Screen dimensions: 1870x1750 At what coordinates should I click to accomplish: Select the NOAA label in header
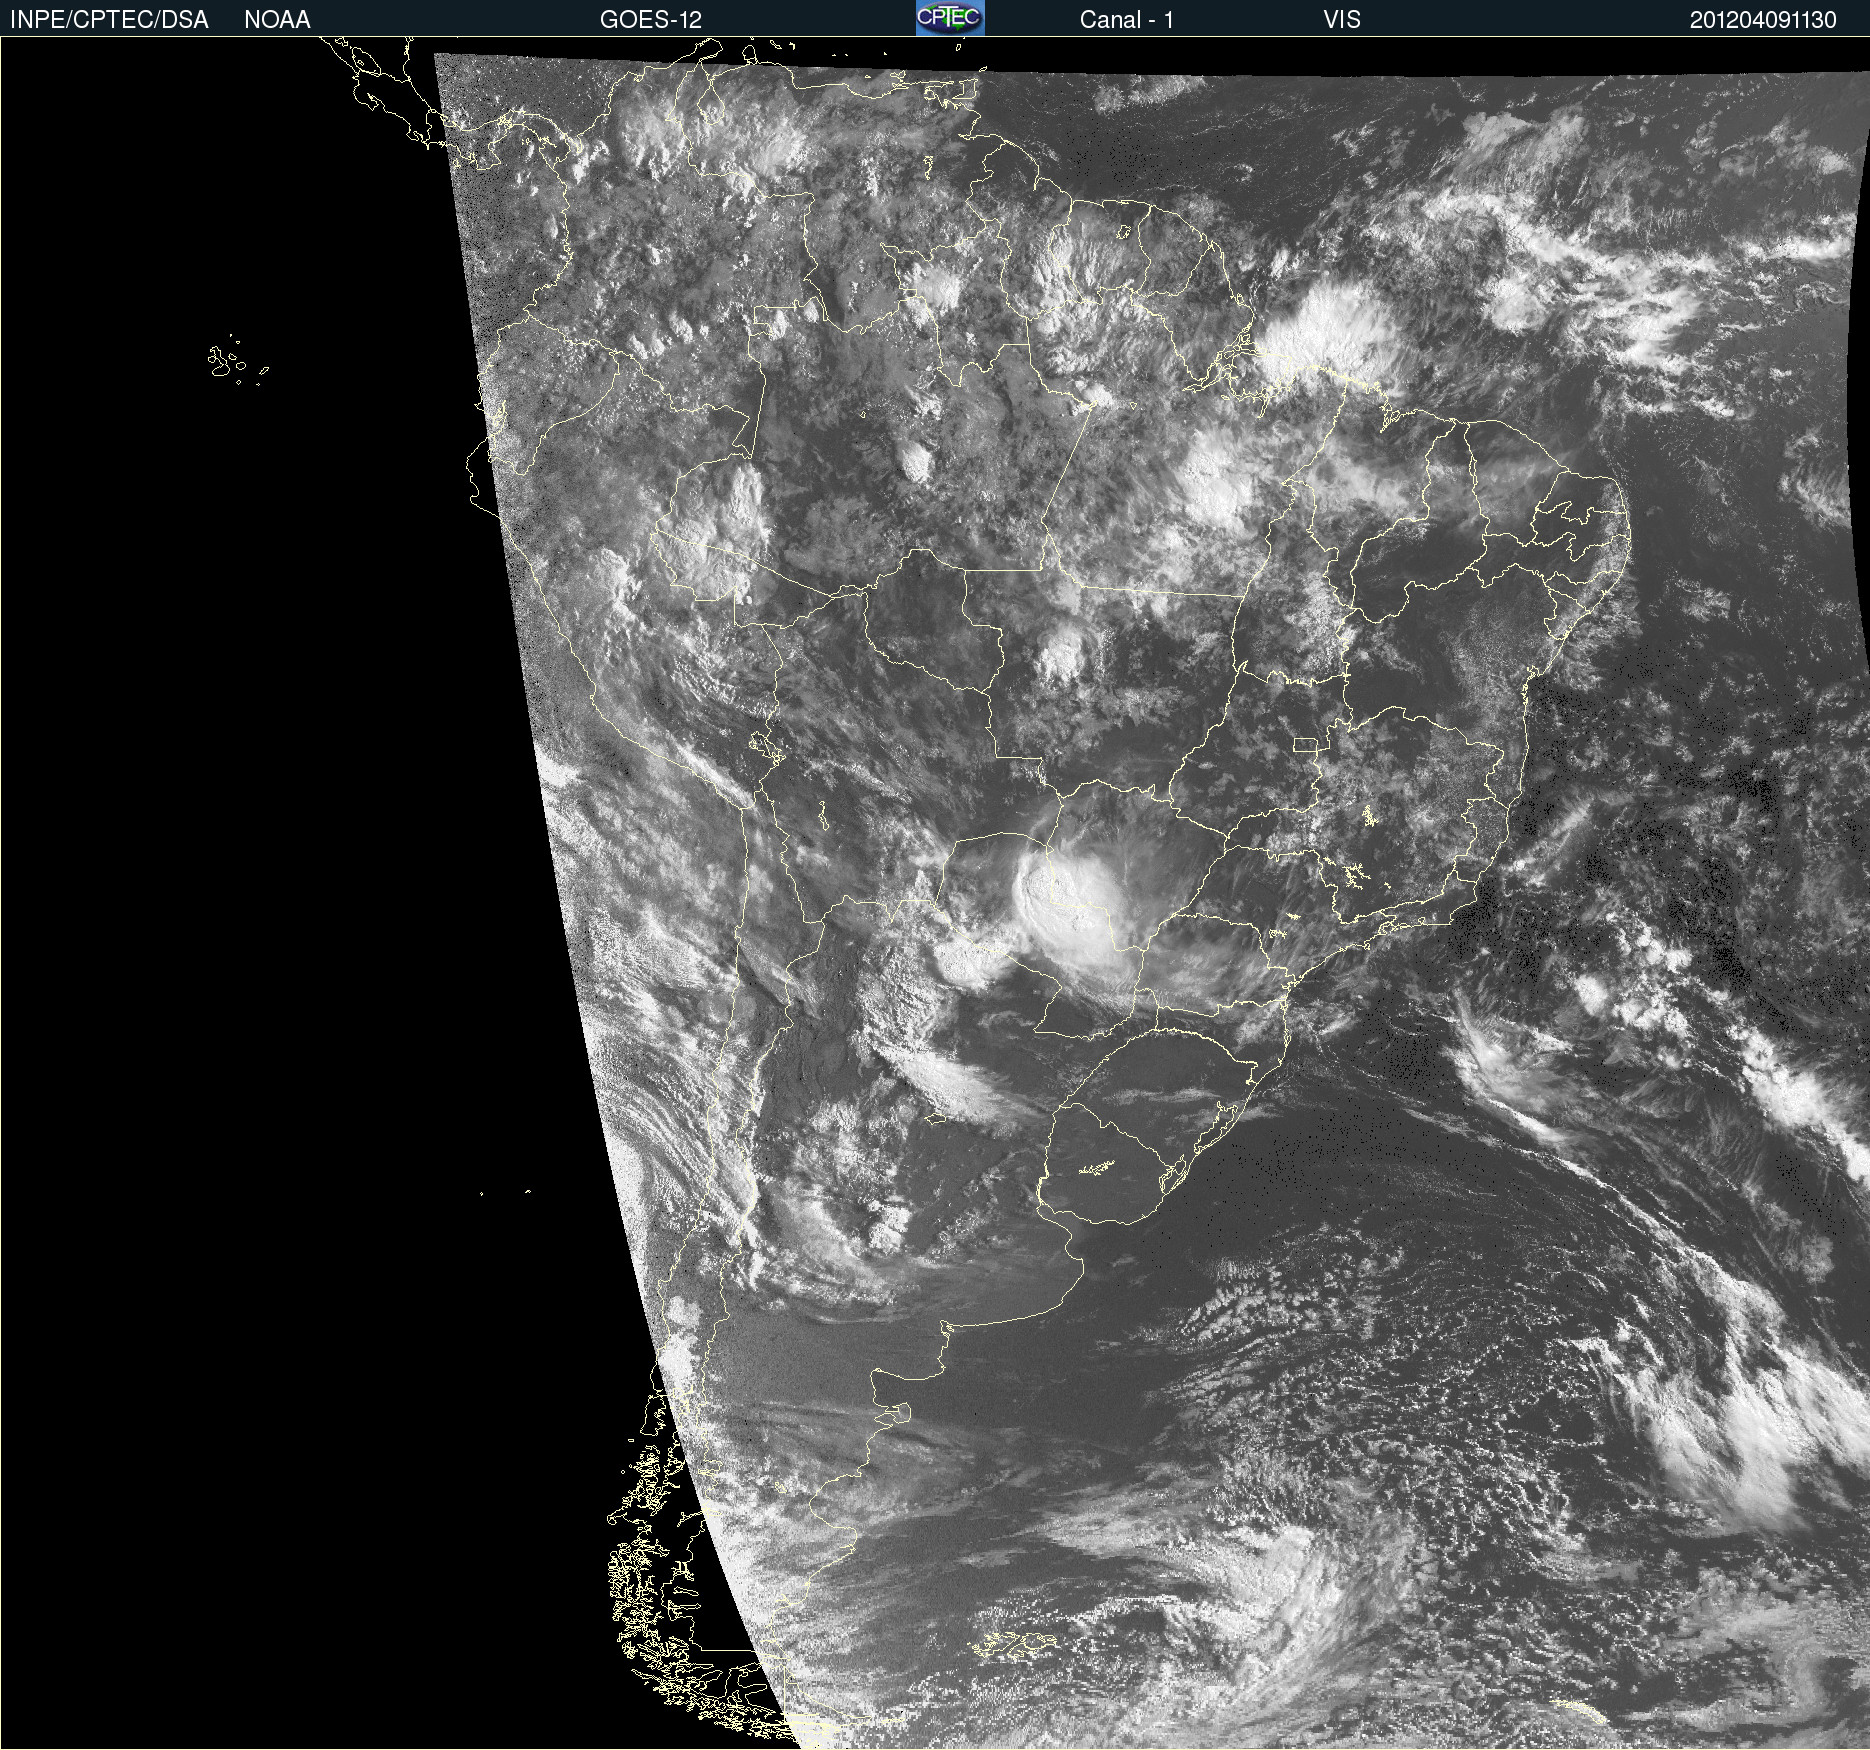point(277,19)
